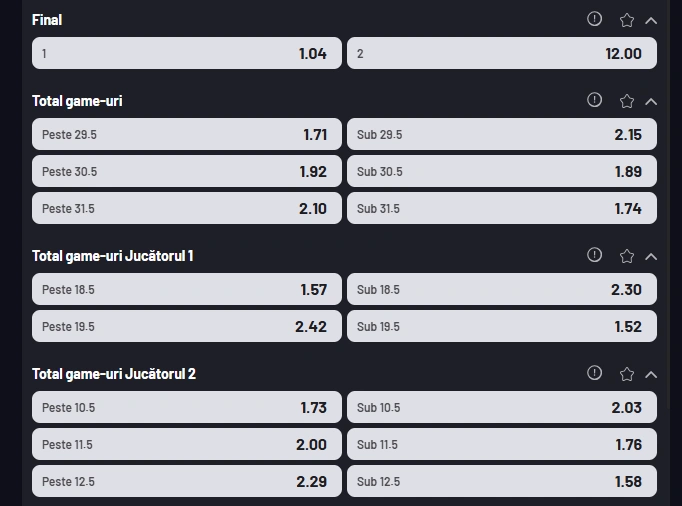
Task: Collapse Total game-uri Jucătorul 2 section
Action: point(651,374)
